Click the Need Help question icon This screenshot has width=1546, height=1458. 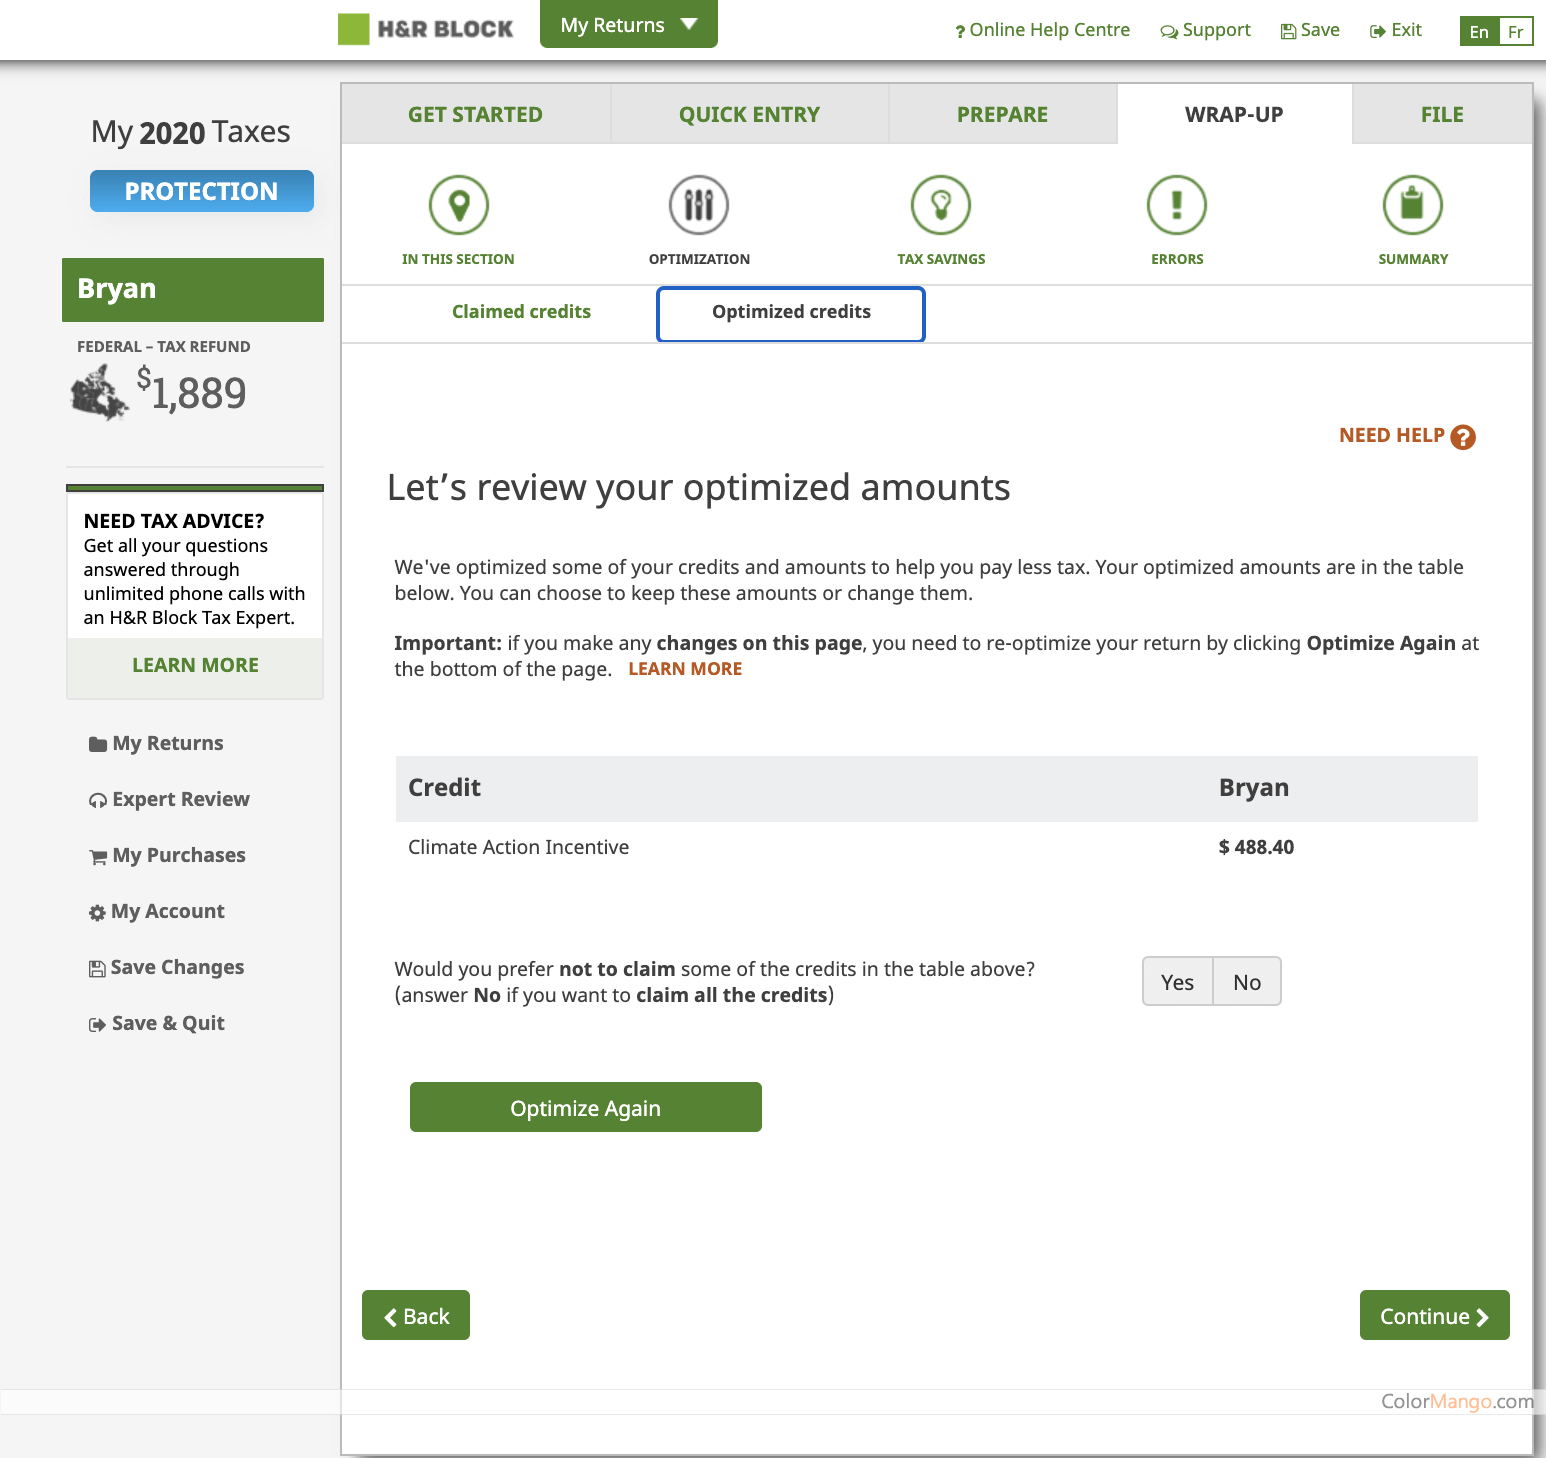coord(1463,436)
